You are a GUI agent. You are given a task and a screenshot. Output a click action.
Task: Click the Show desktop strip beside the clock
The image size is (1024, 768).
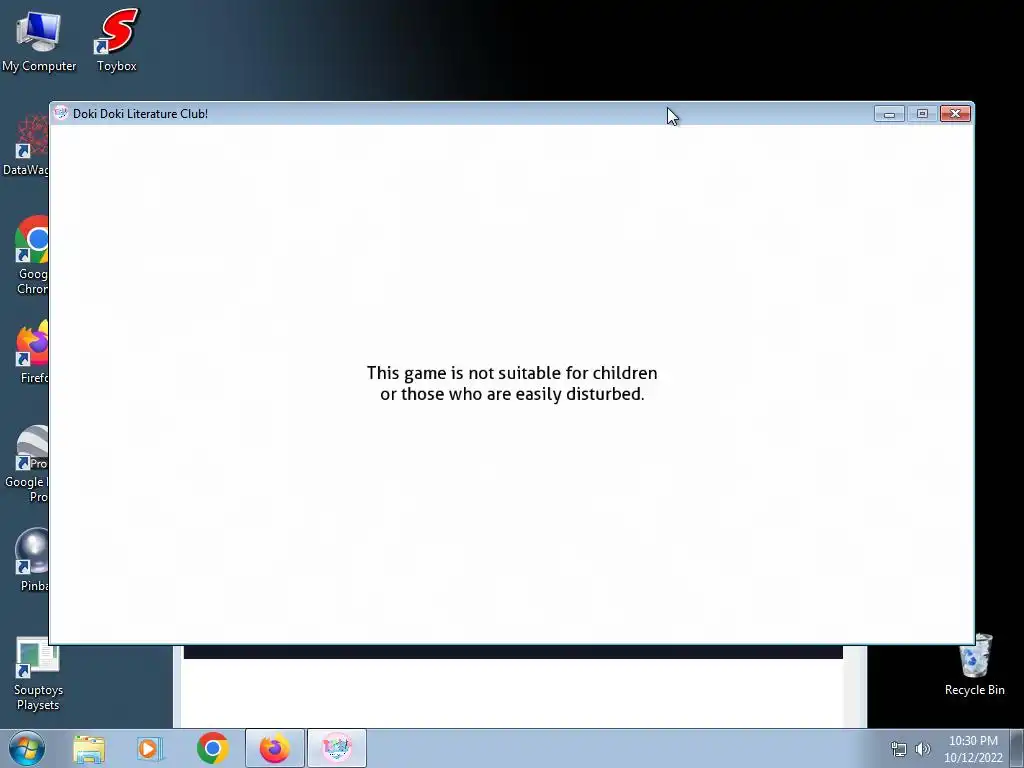1017,748
